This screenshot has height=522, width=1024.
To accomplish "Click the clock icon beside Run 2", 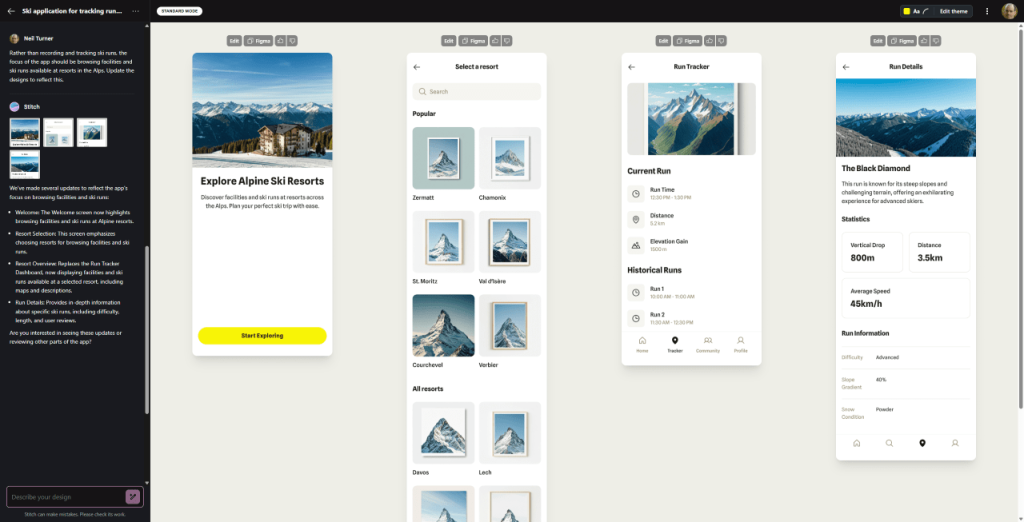I will (x=636, y=318).
